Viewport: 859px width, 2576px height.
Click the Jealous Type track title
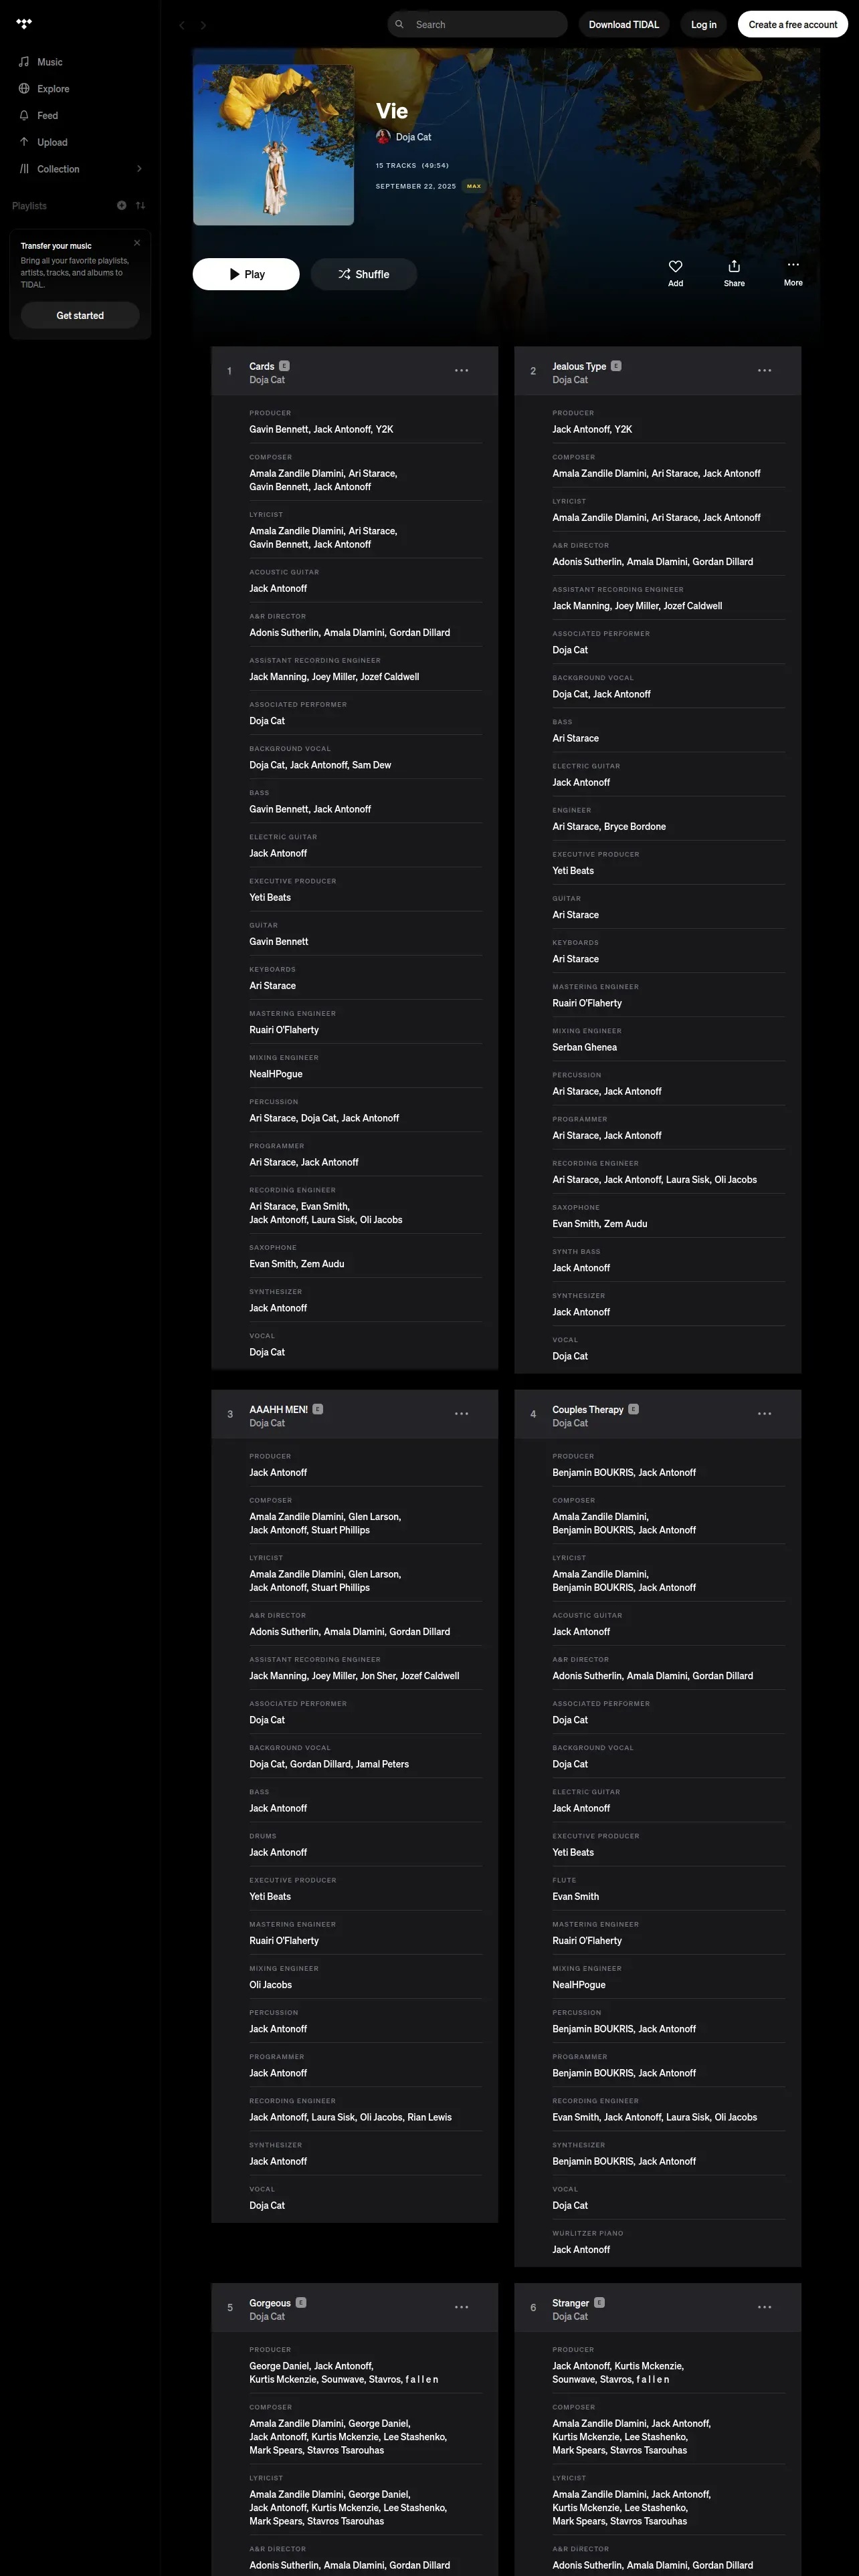point(579,366)
